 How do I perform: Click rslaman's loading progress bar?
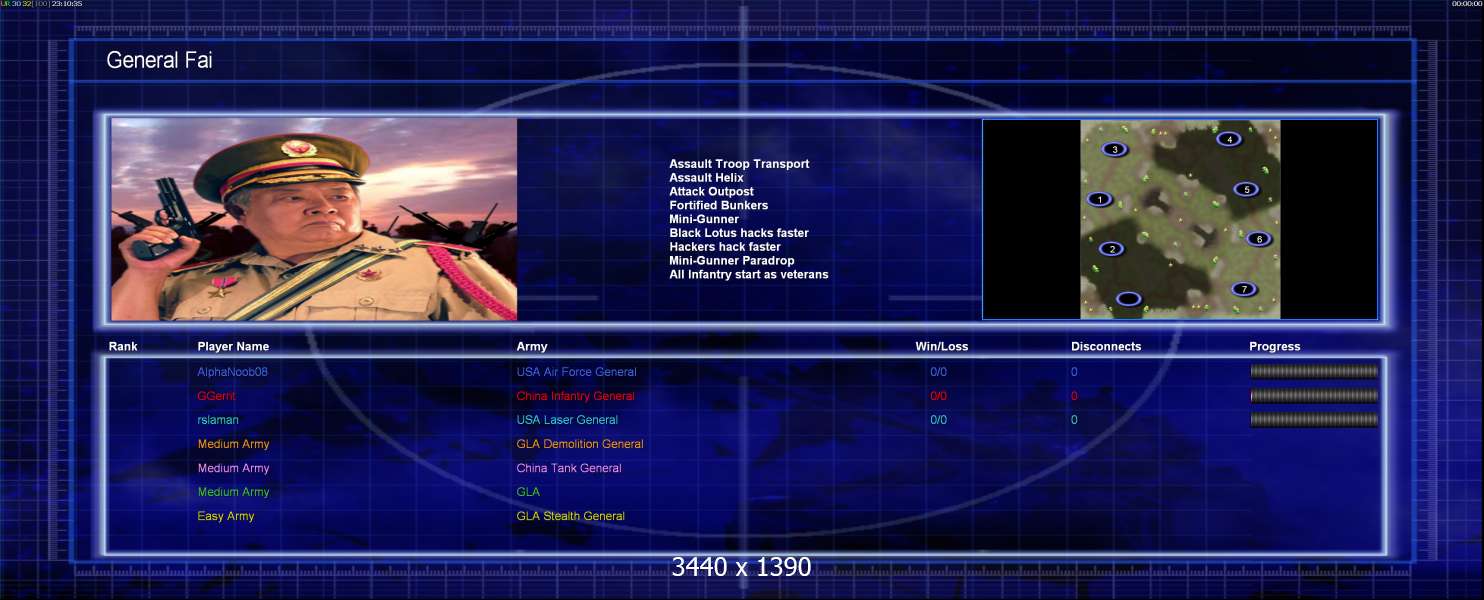click(x=1314, y=419)
